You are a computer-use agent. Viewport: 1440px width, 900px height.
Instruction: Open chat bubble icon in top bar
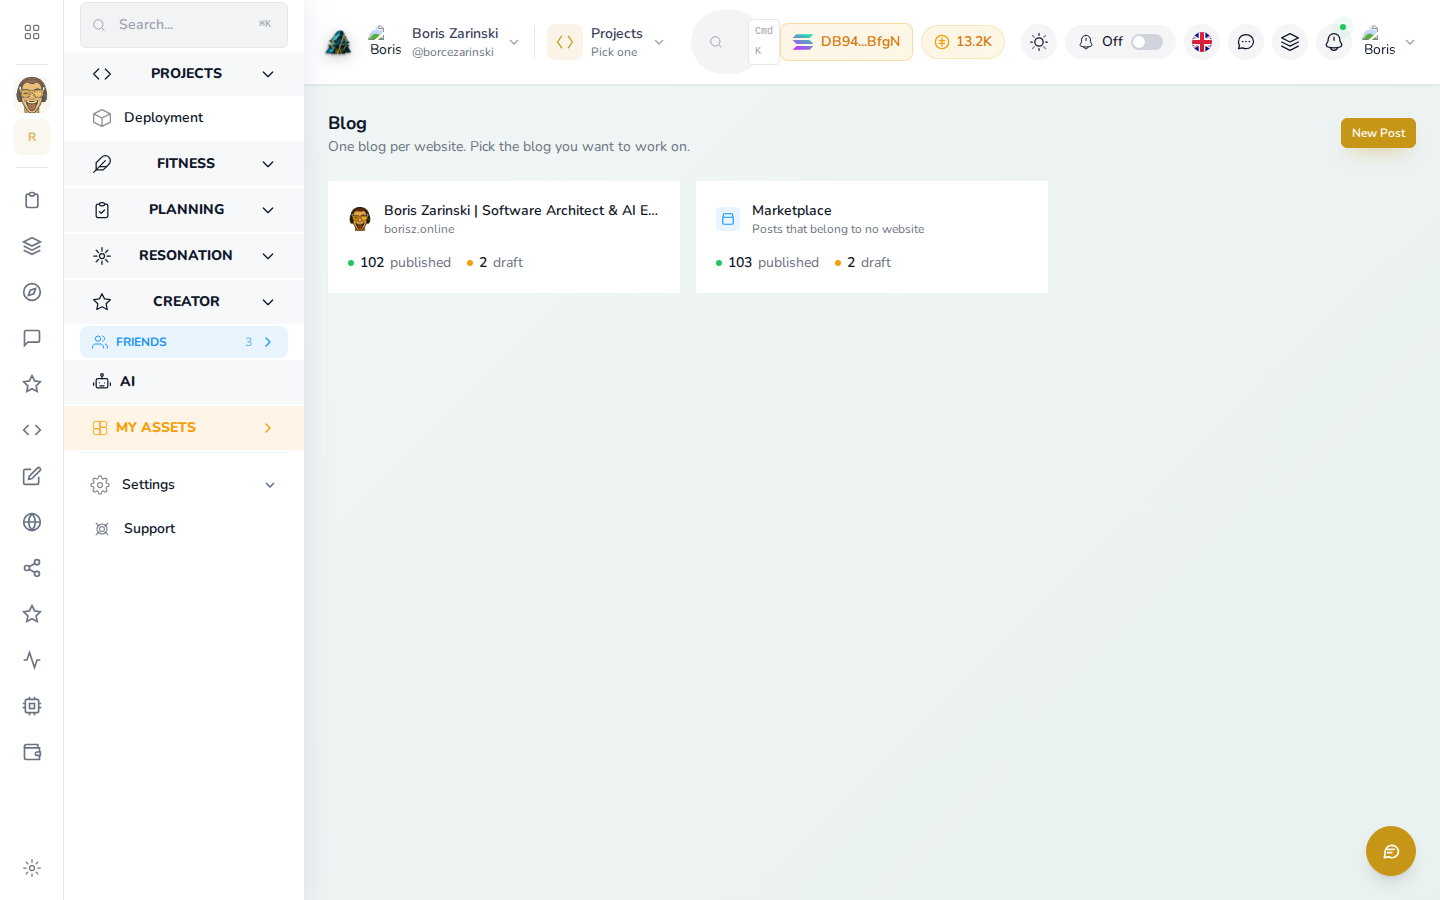click(1246, 42)
